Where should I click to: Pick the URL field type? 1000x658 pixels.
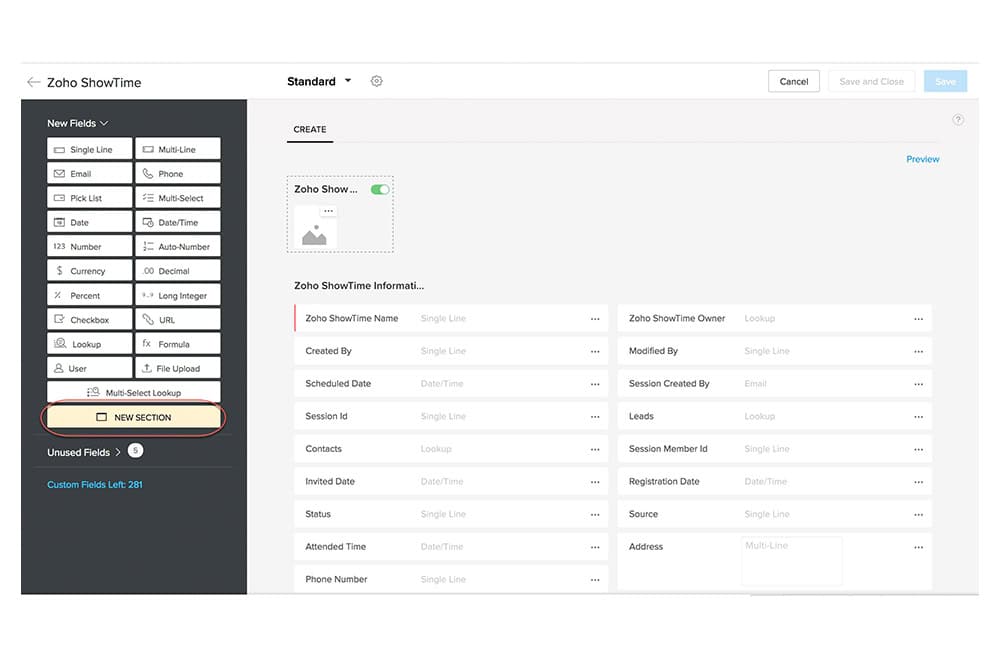tap(178, 320)
